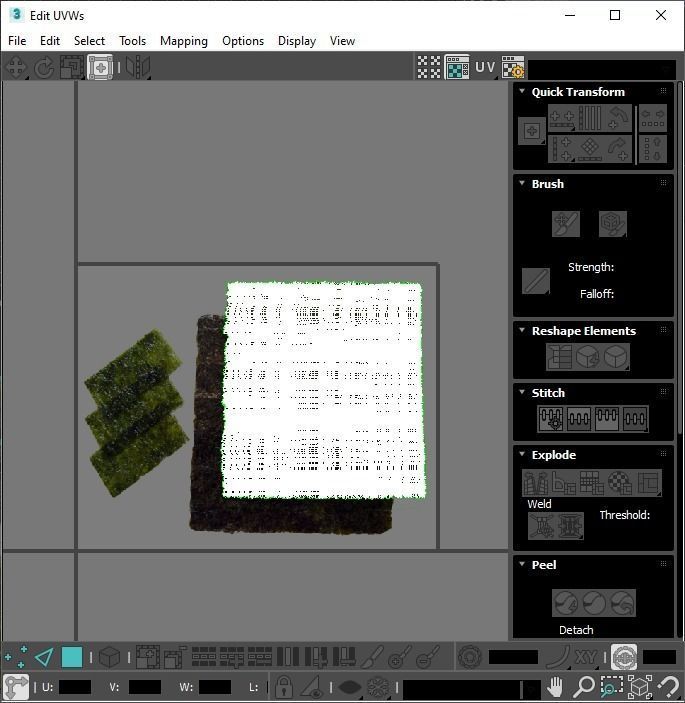Enable Edge sub-object mode
Screen dimensions: 685x703
click(44, 657)
